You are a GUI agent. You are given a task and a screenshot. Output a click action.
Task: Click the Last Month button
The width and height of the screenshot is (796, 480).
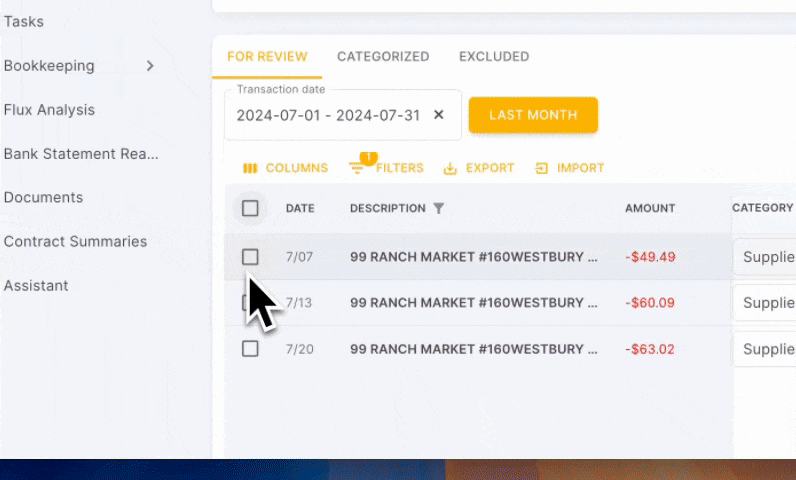pos(533,115)
